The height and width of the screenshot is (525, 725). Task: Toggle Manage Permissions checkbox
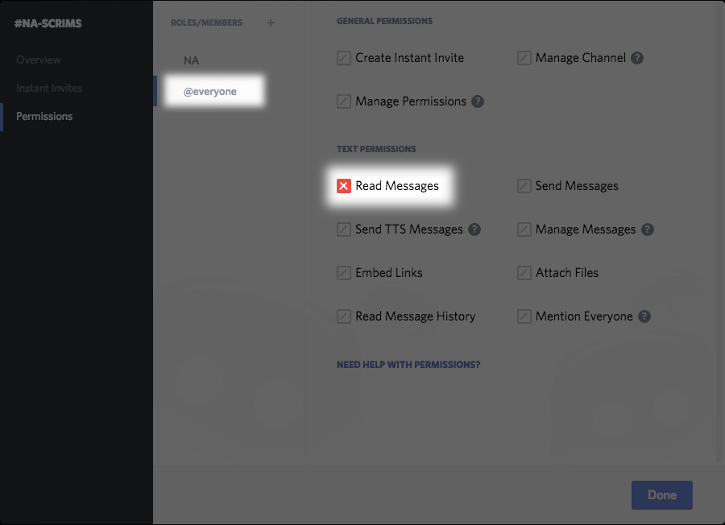(344, 101)
